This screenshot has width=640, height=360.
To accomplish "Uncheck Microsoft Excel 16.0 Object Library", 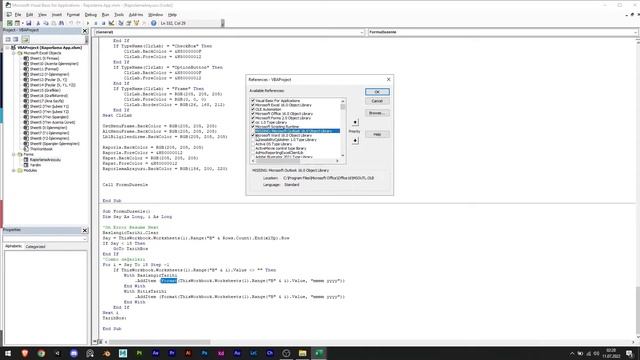I will click(x=253, y=105).
